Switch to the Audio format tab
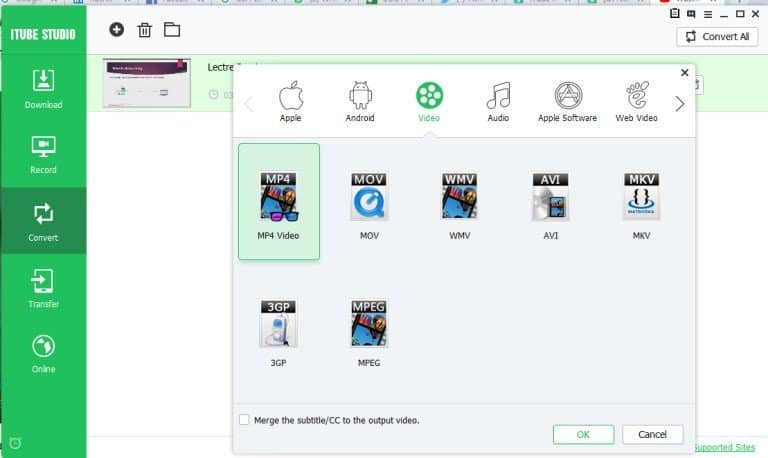The image size is (768, 458). [x=498, y=101]
